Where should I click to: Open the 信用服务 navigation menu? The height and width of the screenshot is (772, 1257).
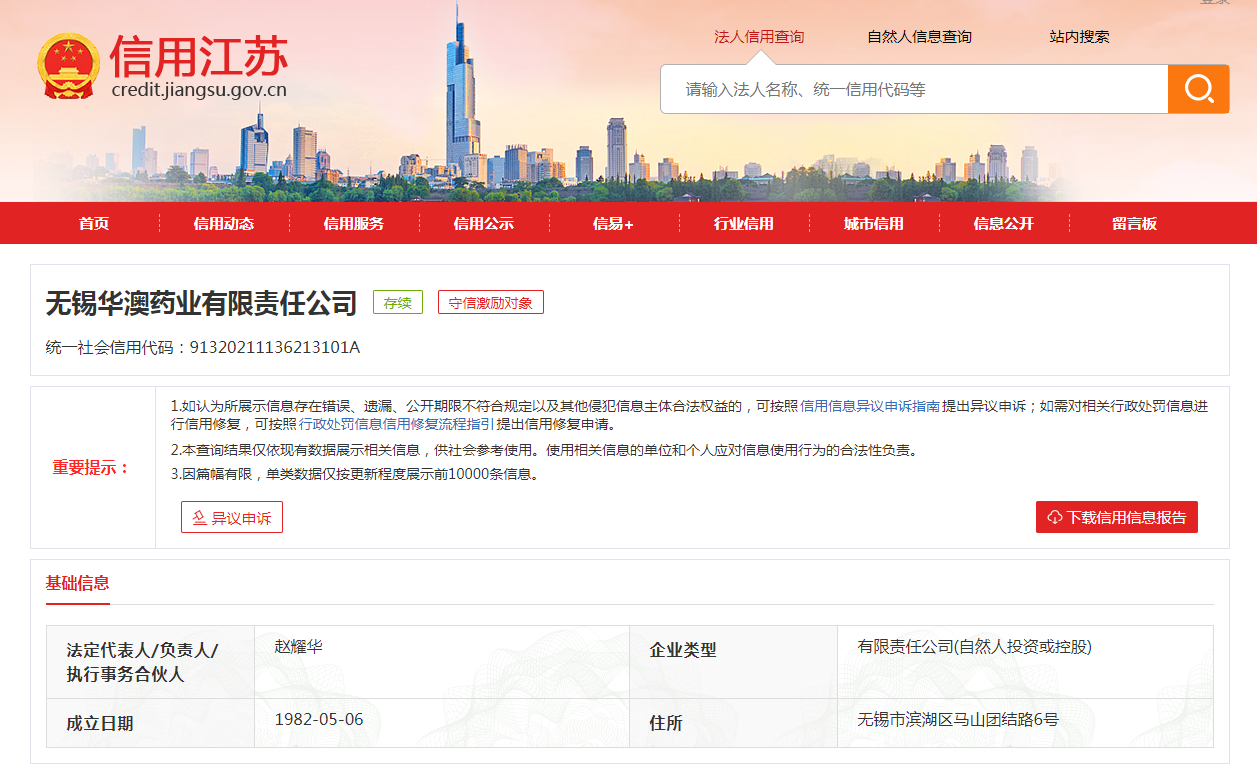pyautogui.click(x=354, y=223)
